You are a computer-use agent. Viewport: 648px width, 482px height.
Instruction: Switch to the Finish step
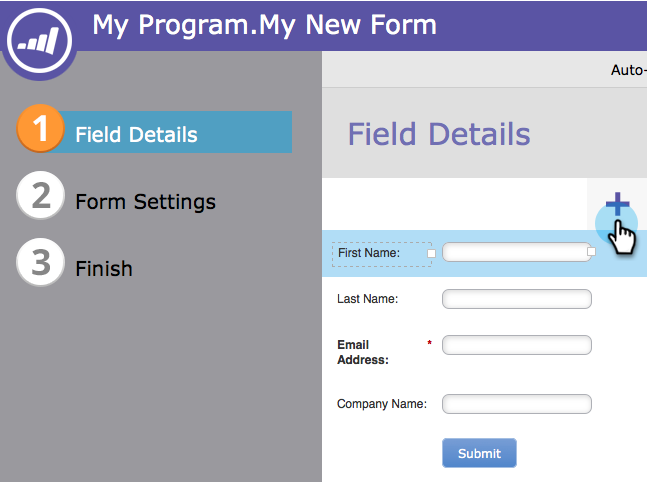(x=104, y=268)
